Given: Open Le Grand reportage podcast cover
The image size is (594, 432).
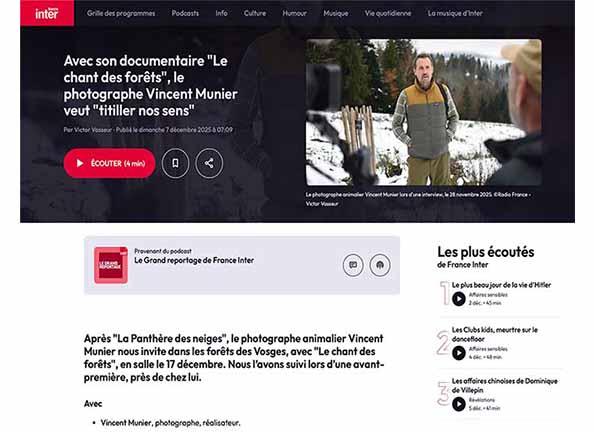Looking at the screenshot, I should [x=111, y=265].
